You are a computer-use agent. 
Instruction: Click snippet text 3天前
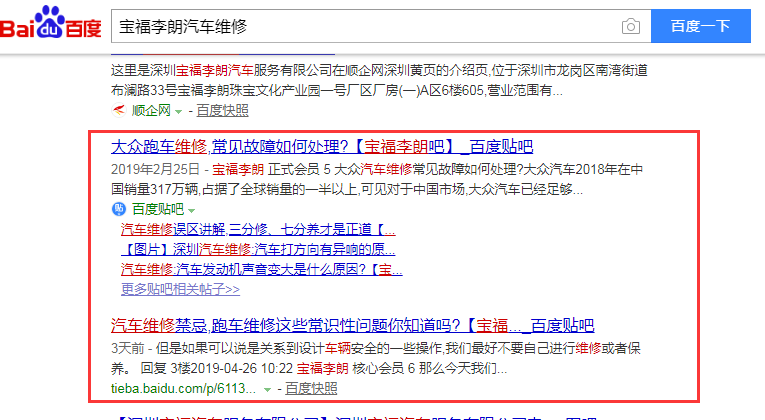(x=127, y=348)
